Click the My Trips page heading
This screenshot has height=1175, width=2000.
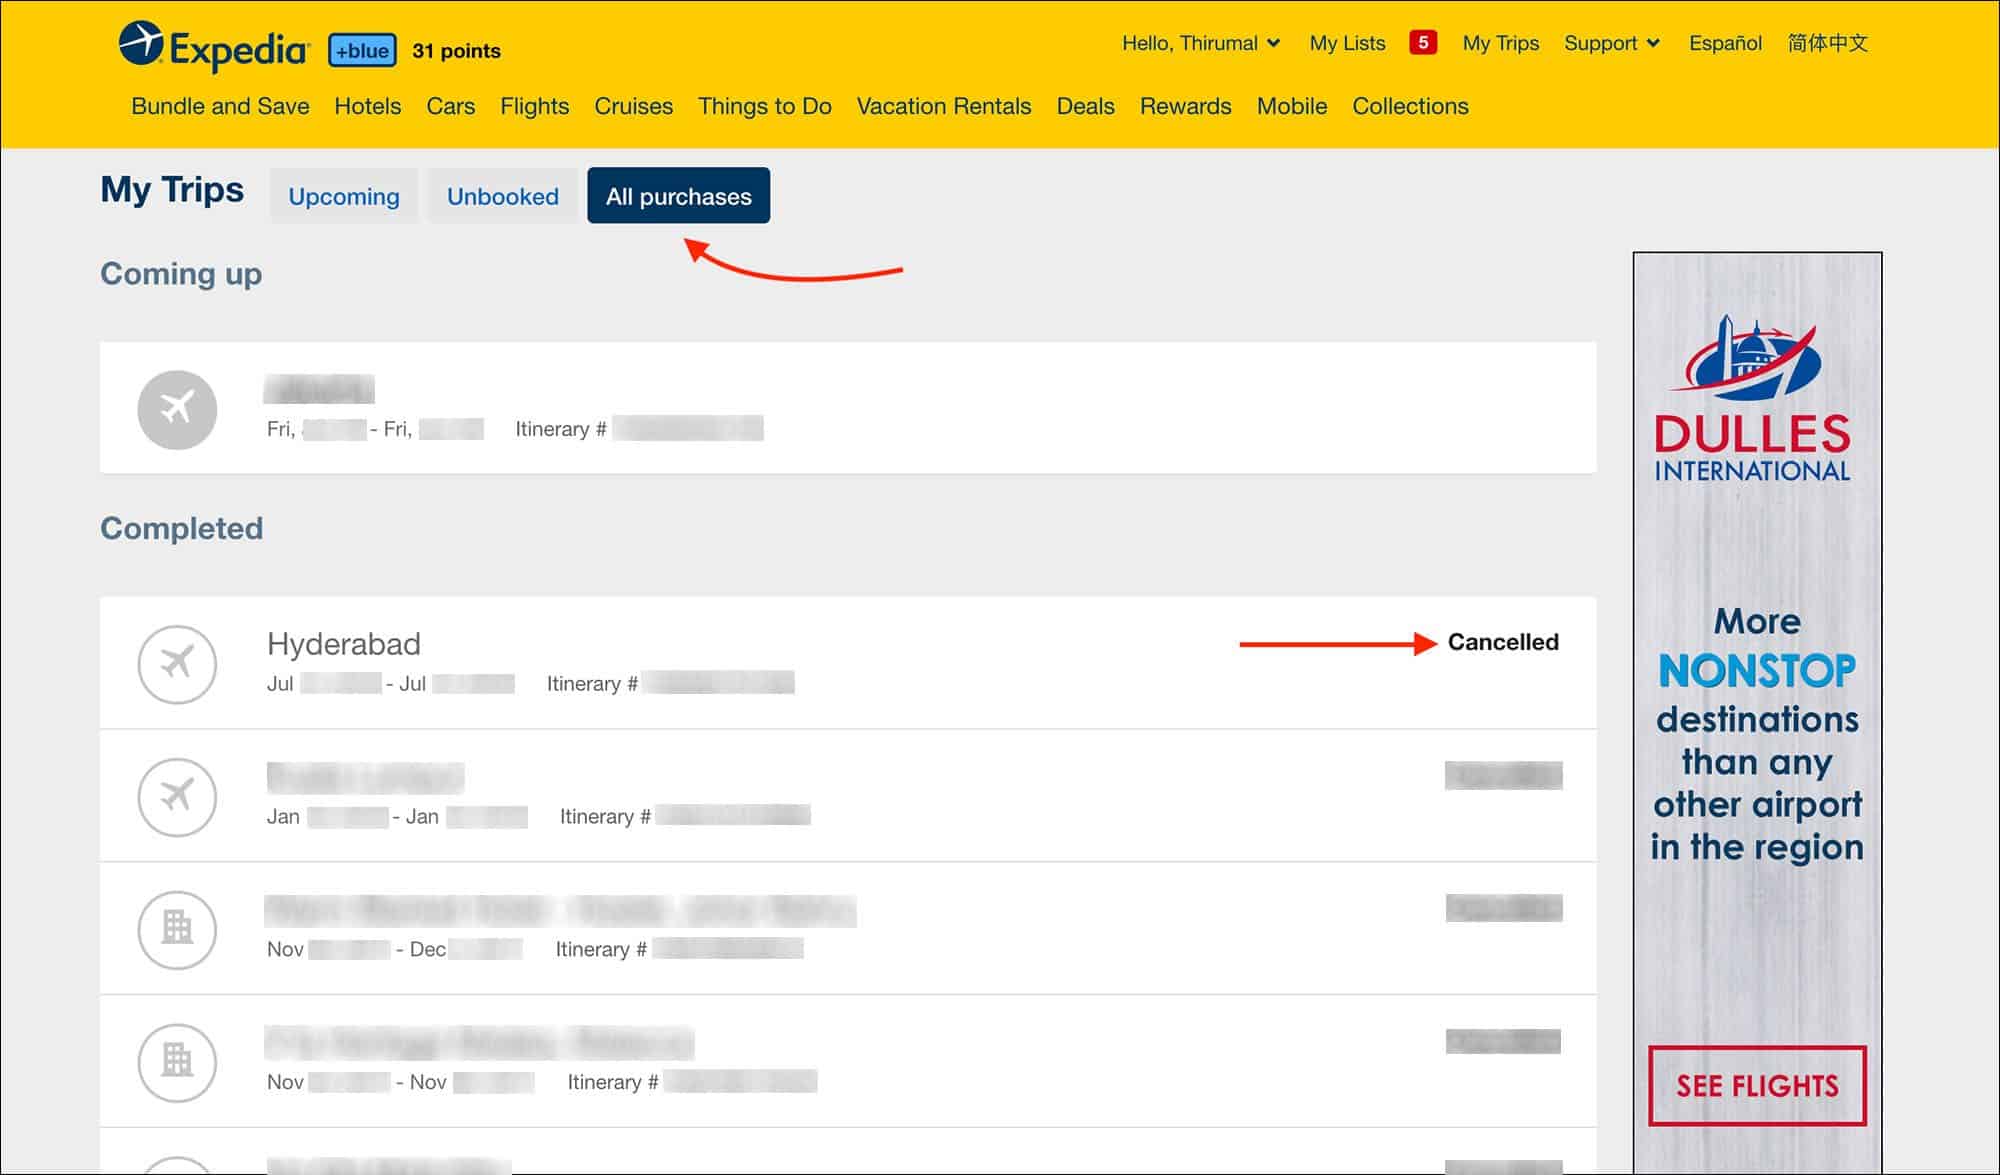click(172, 189)
